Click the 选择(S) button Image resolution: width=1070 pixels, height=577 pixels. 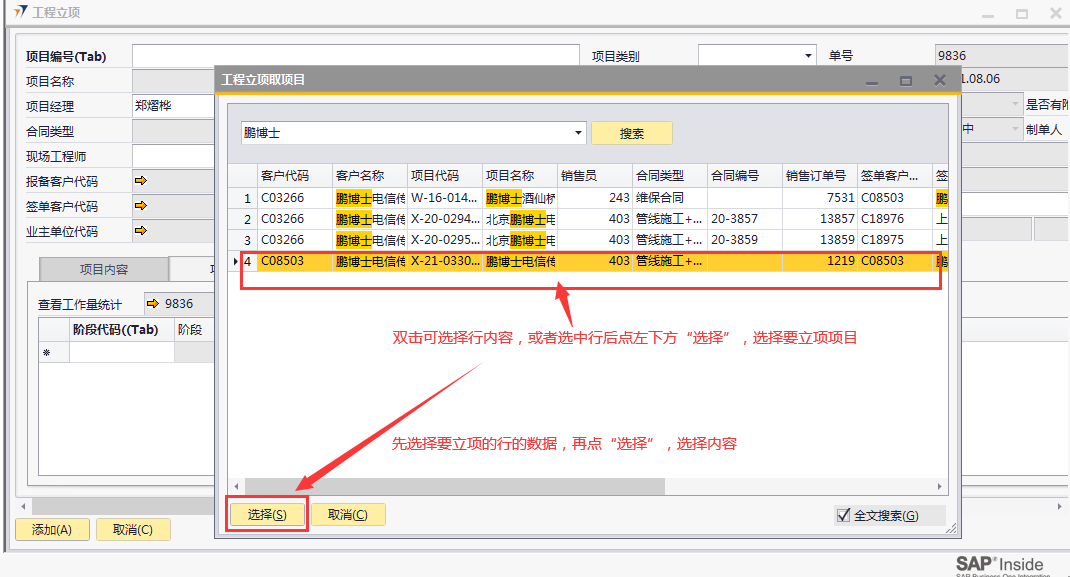(266, 514)
